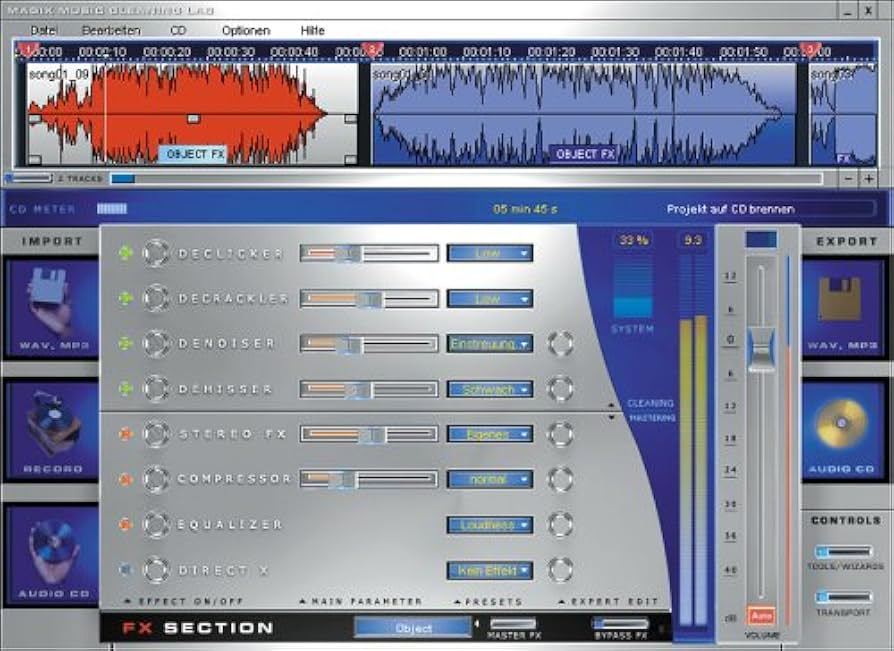Click the Equalizer round knob button

coord(155,524)
